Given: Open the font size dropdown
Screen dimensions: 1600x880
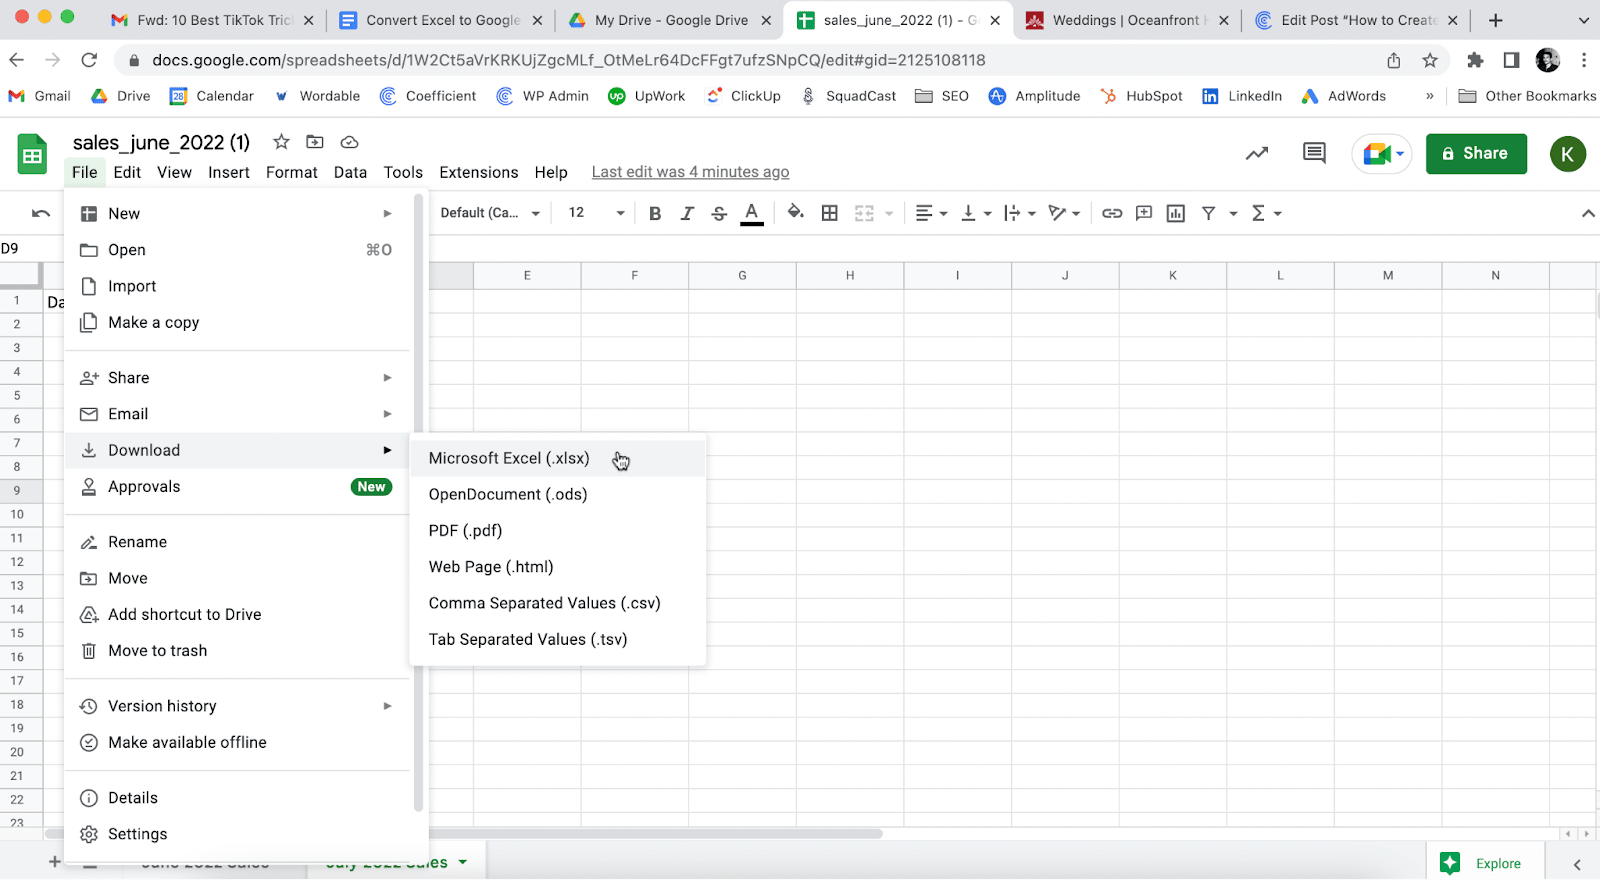Looking at the screenshot, I should pos(596,213).
